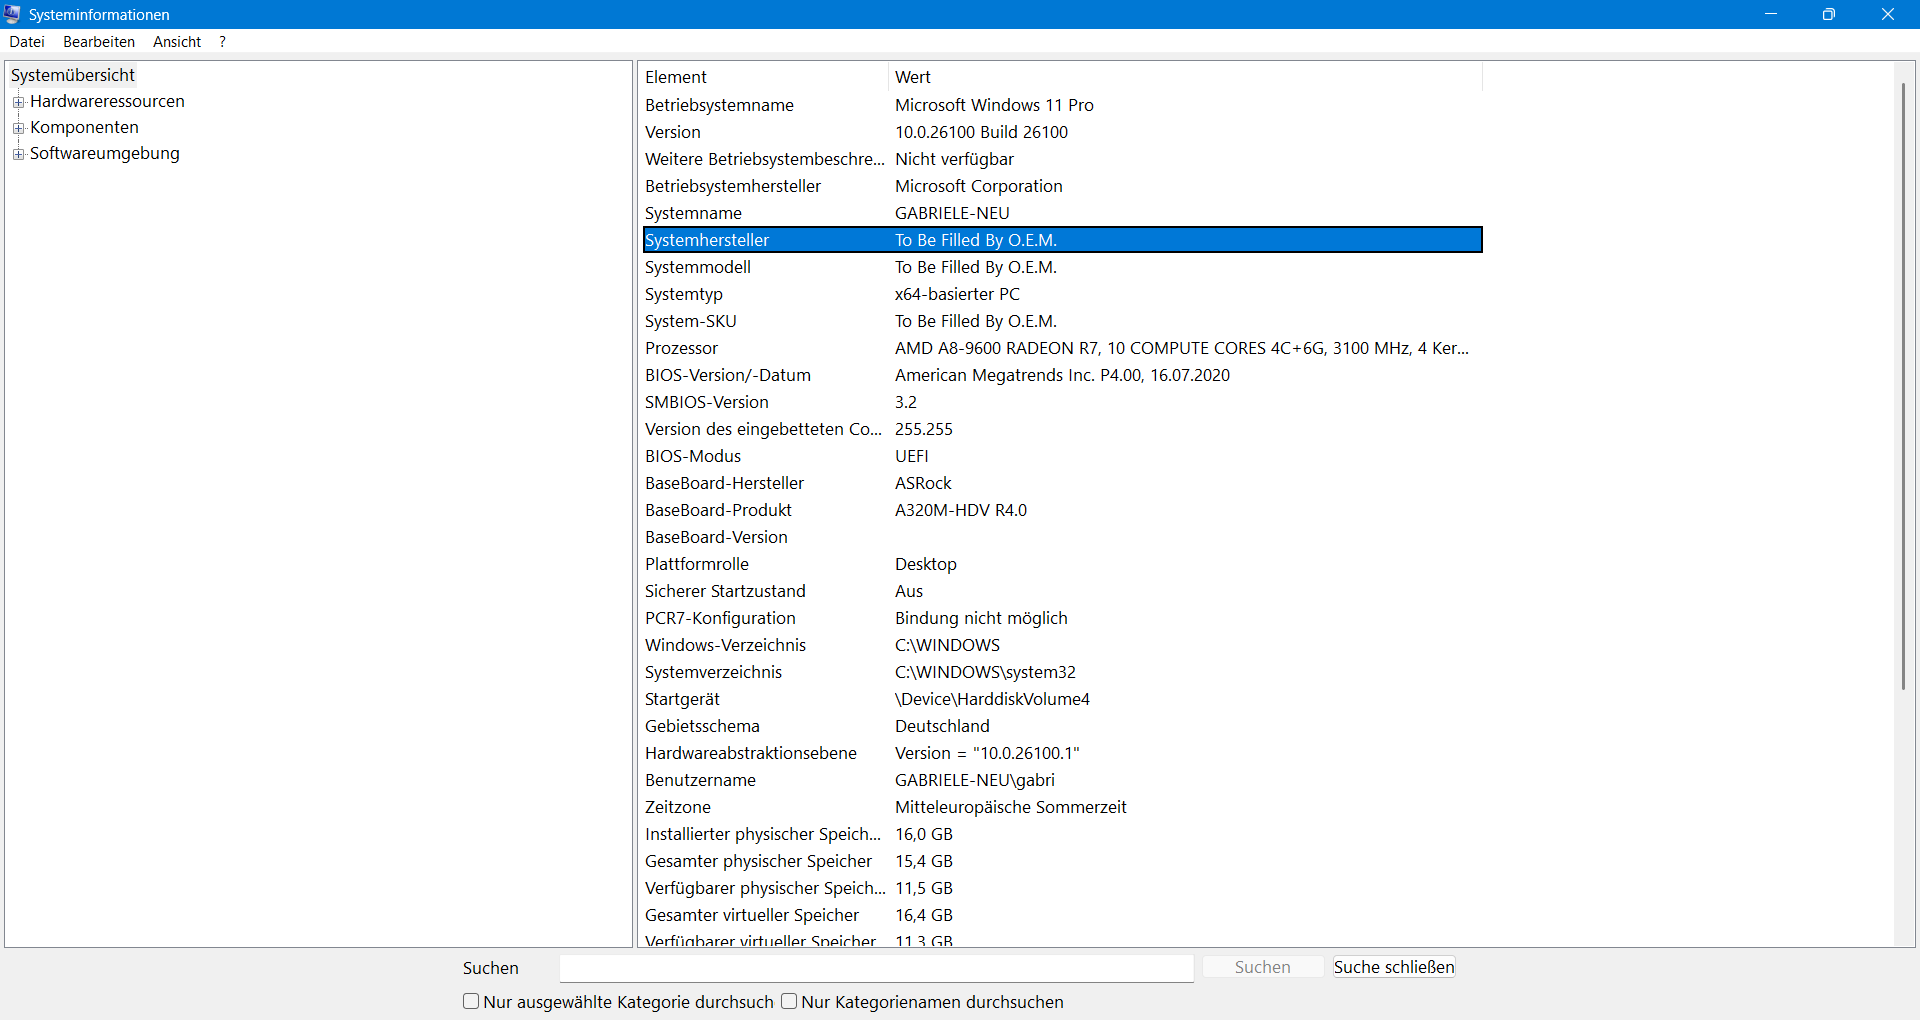The height and width of the screenshot is (1020, 1920).
Task: Open the Datei menu
Action: (27, 42)
